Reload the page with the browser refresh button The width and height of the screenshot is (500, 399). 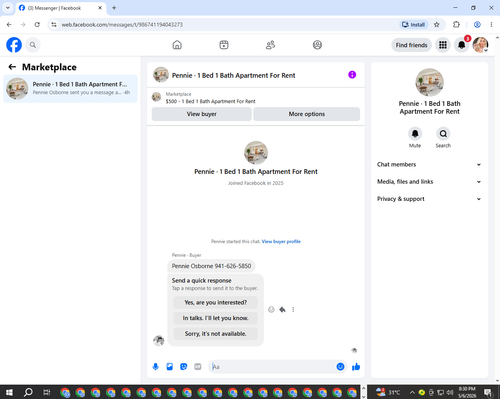(x=37, y=24)
